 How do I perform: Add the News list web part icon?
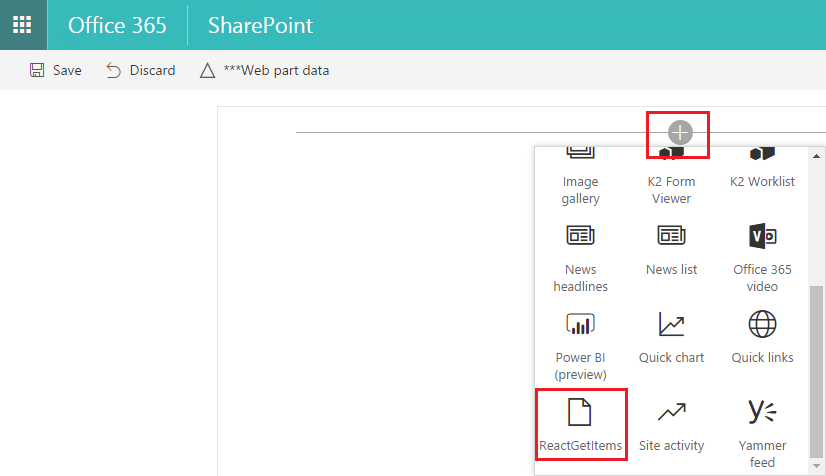pyautogui.click(x=671, y=235)
